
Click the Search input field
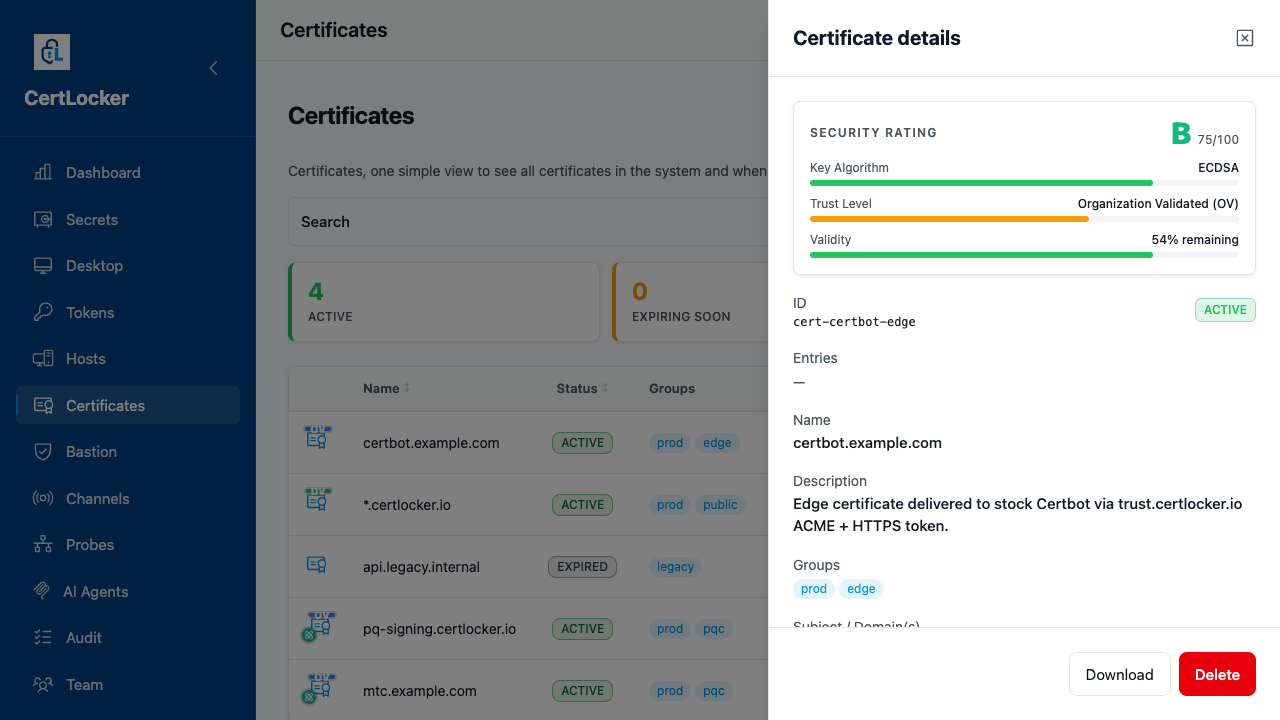528,222
